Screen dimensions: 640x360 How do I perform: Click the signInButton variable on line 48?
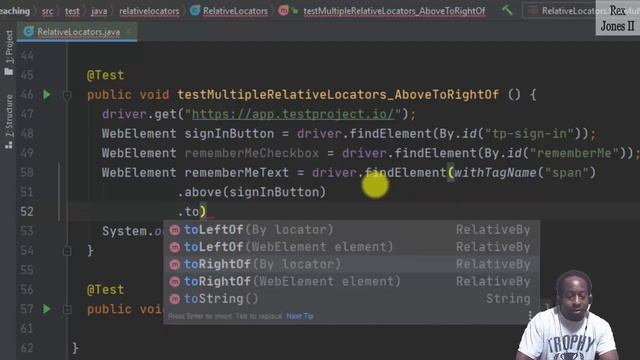pyautogui.click(x=229, y=134)
